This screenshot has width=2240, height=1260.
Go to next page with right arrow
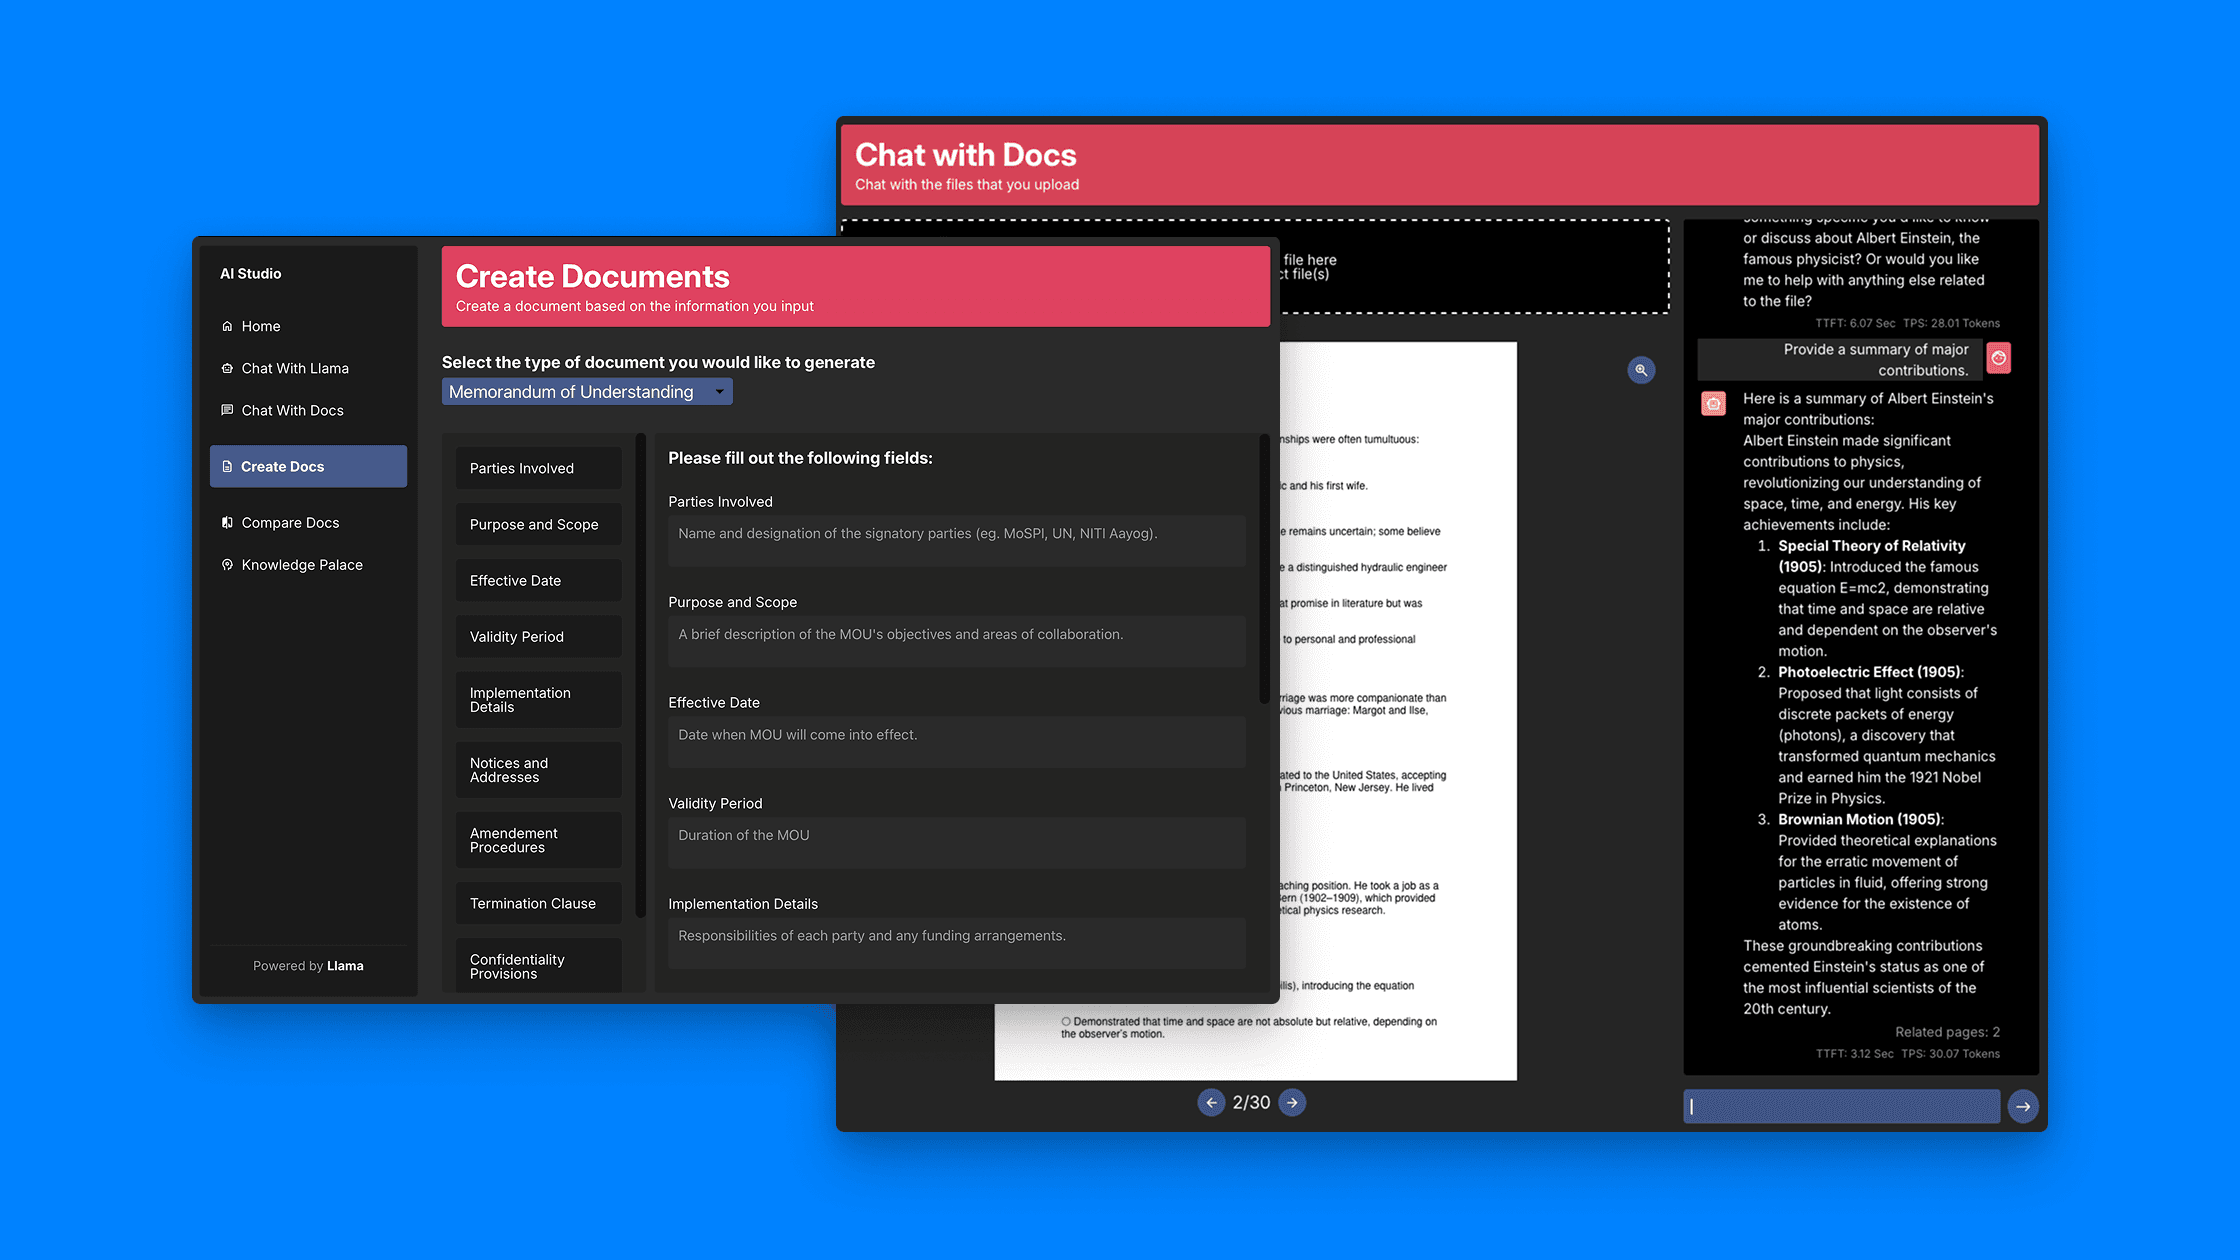[1292, 1102]
